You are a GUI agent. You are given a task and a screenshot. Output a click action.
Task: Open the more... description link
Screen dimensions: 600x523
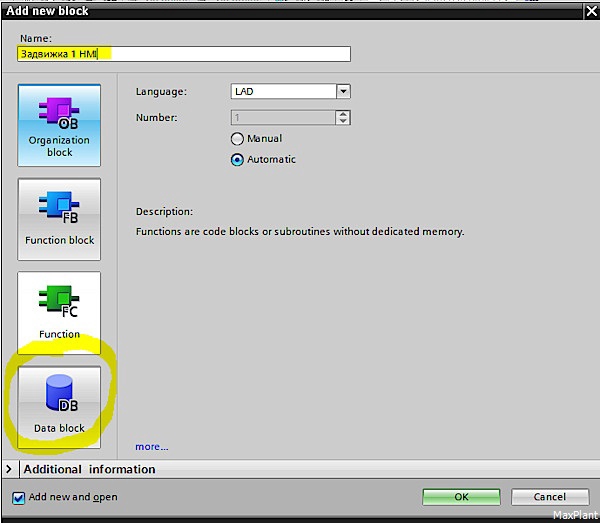click(152, 446)
